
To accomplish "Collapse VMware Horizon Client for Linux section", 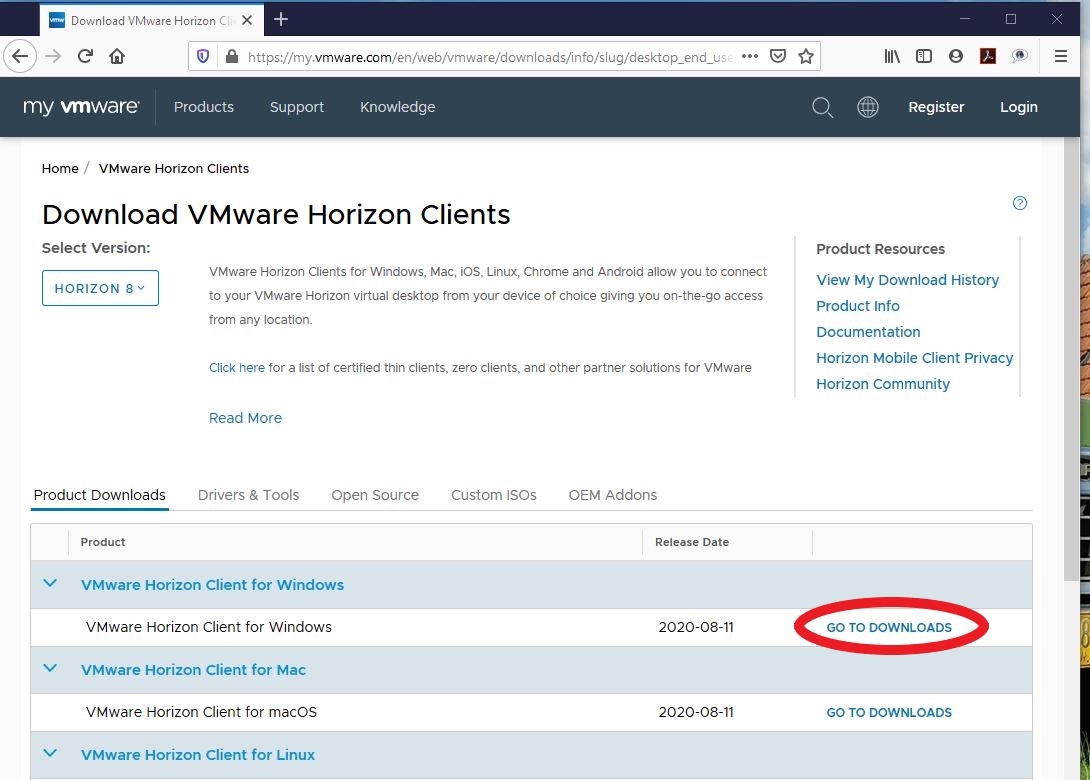I will 51,754.
